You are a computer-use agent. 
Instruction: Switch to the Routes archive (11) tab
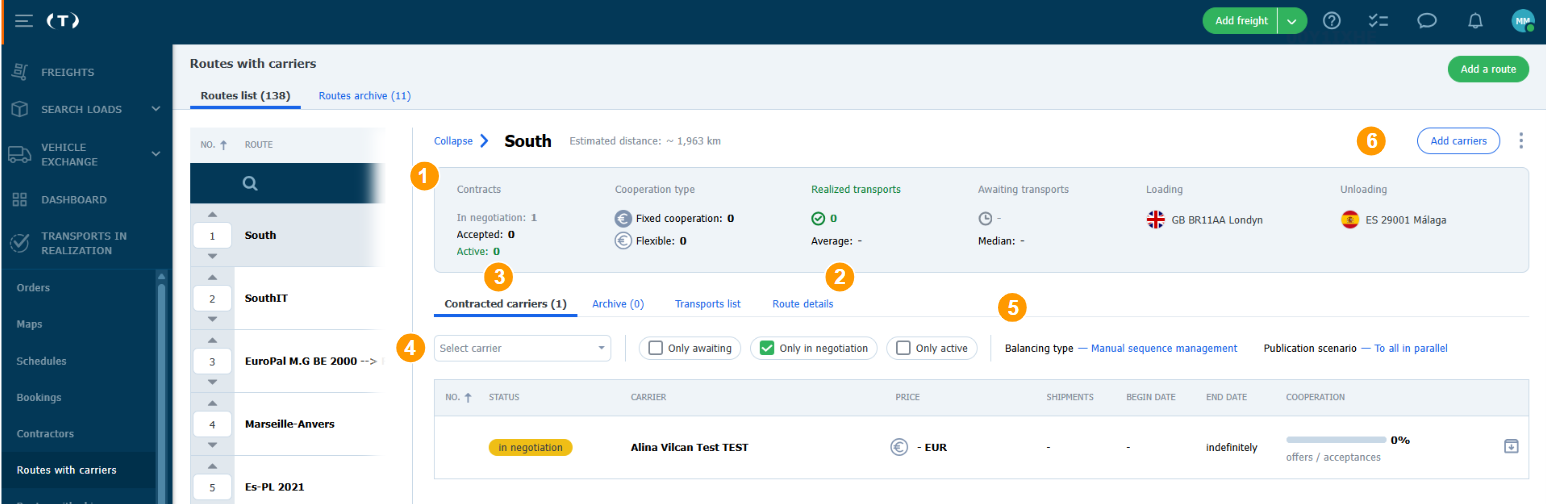pyautogui.click(x=364, y=96)
